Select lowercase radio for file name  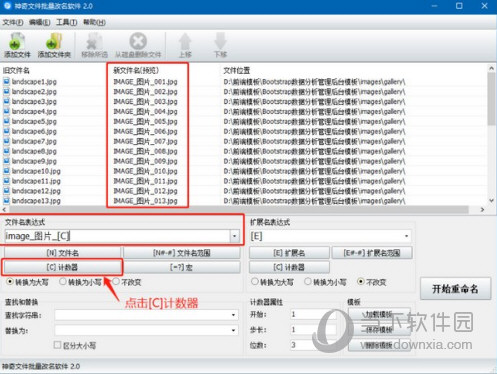point(62,281)
